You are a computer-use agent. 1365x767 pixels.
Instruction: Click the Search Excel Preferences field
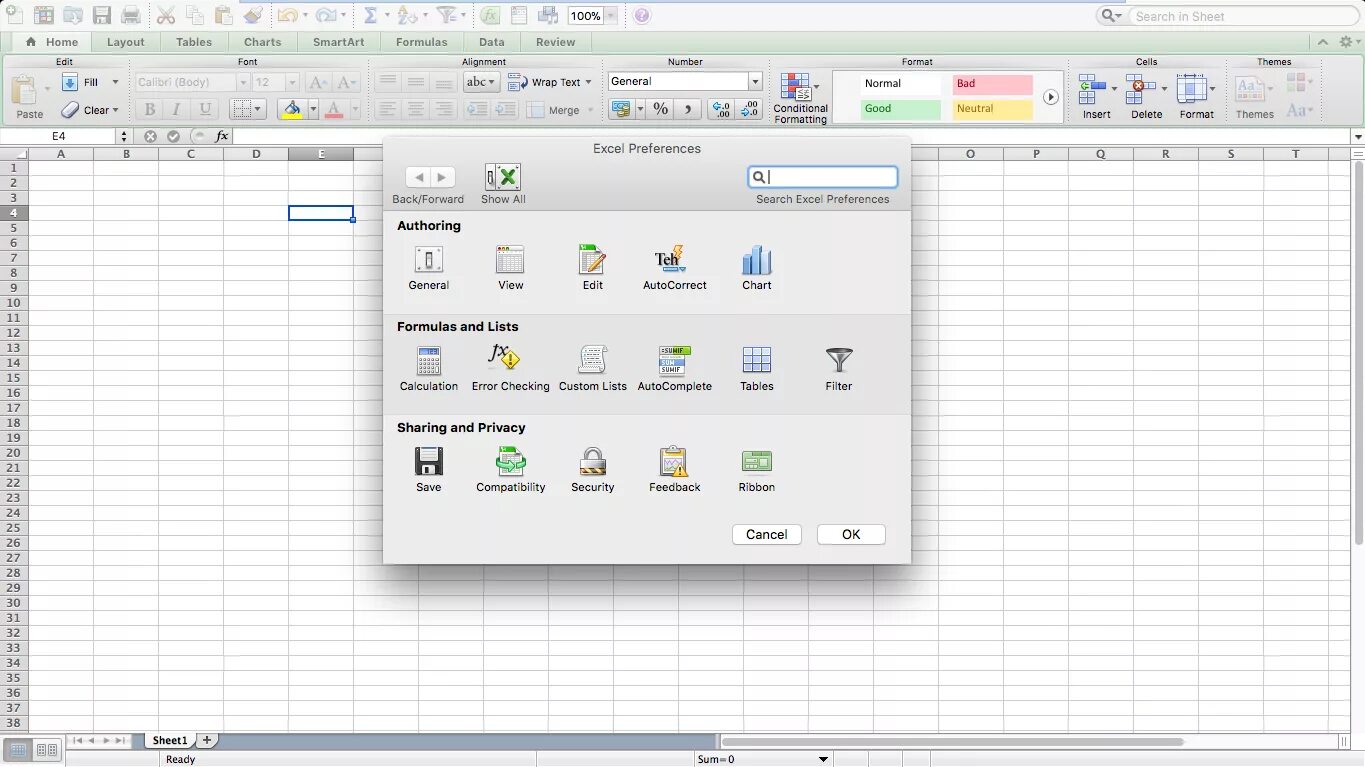pyautogui.click(x=823, y=177)
